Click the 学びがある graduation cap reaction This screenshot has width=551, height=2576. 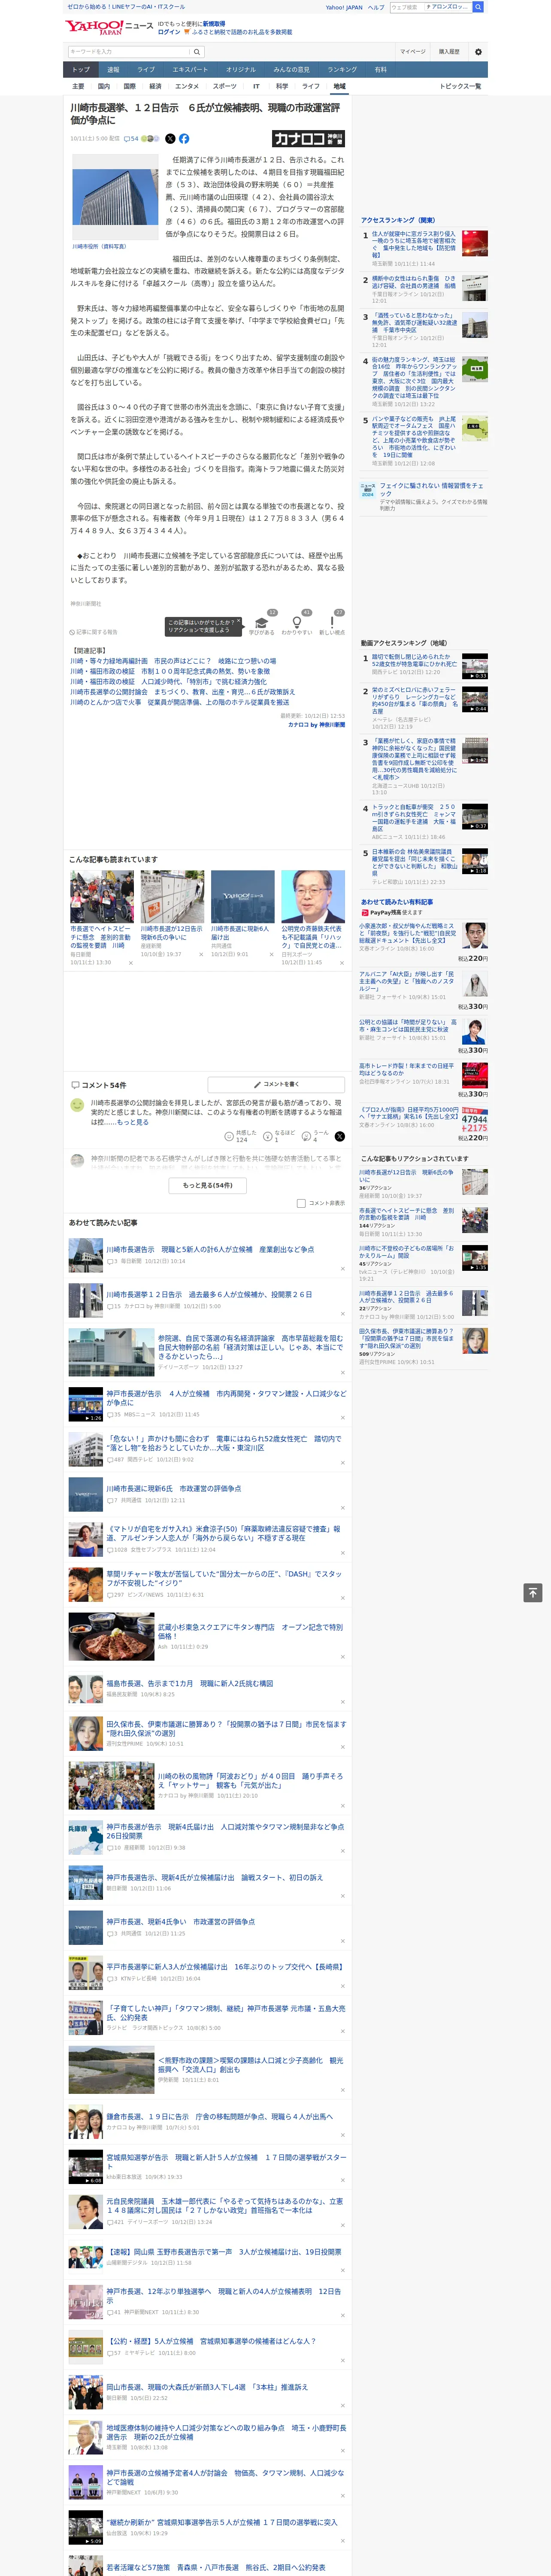pos(262,624)
